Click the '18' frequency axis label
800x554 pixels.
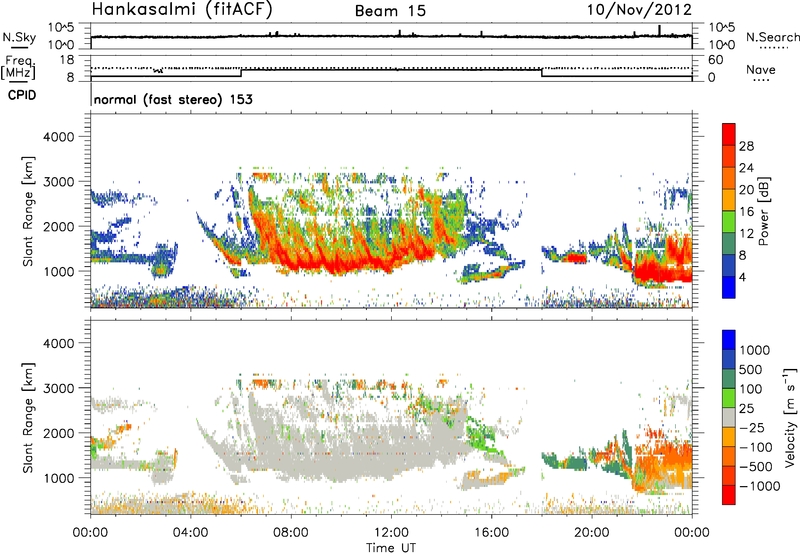coord(66,60)
